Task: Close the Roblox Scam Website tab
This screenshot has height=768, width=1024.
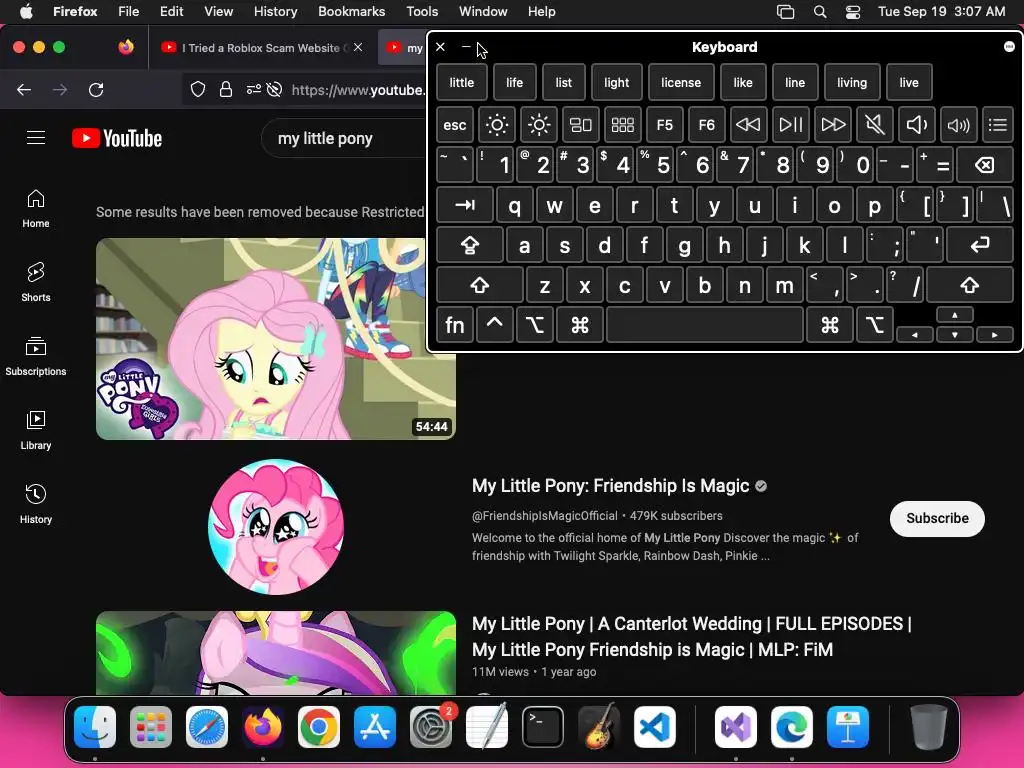Action: [358, 47]
